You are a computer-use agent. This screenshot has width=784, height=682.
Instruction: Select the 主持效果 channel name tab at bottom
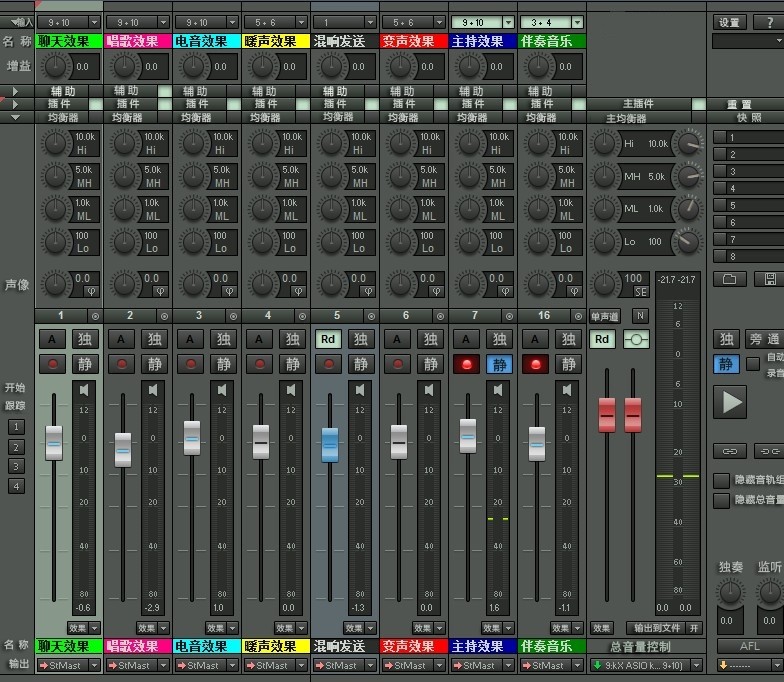pos(483,646)
